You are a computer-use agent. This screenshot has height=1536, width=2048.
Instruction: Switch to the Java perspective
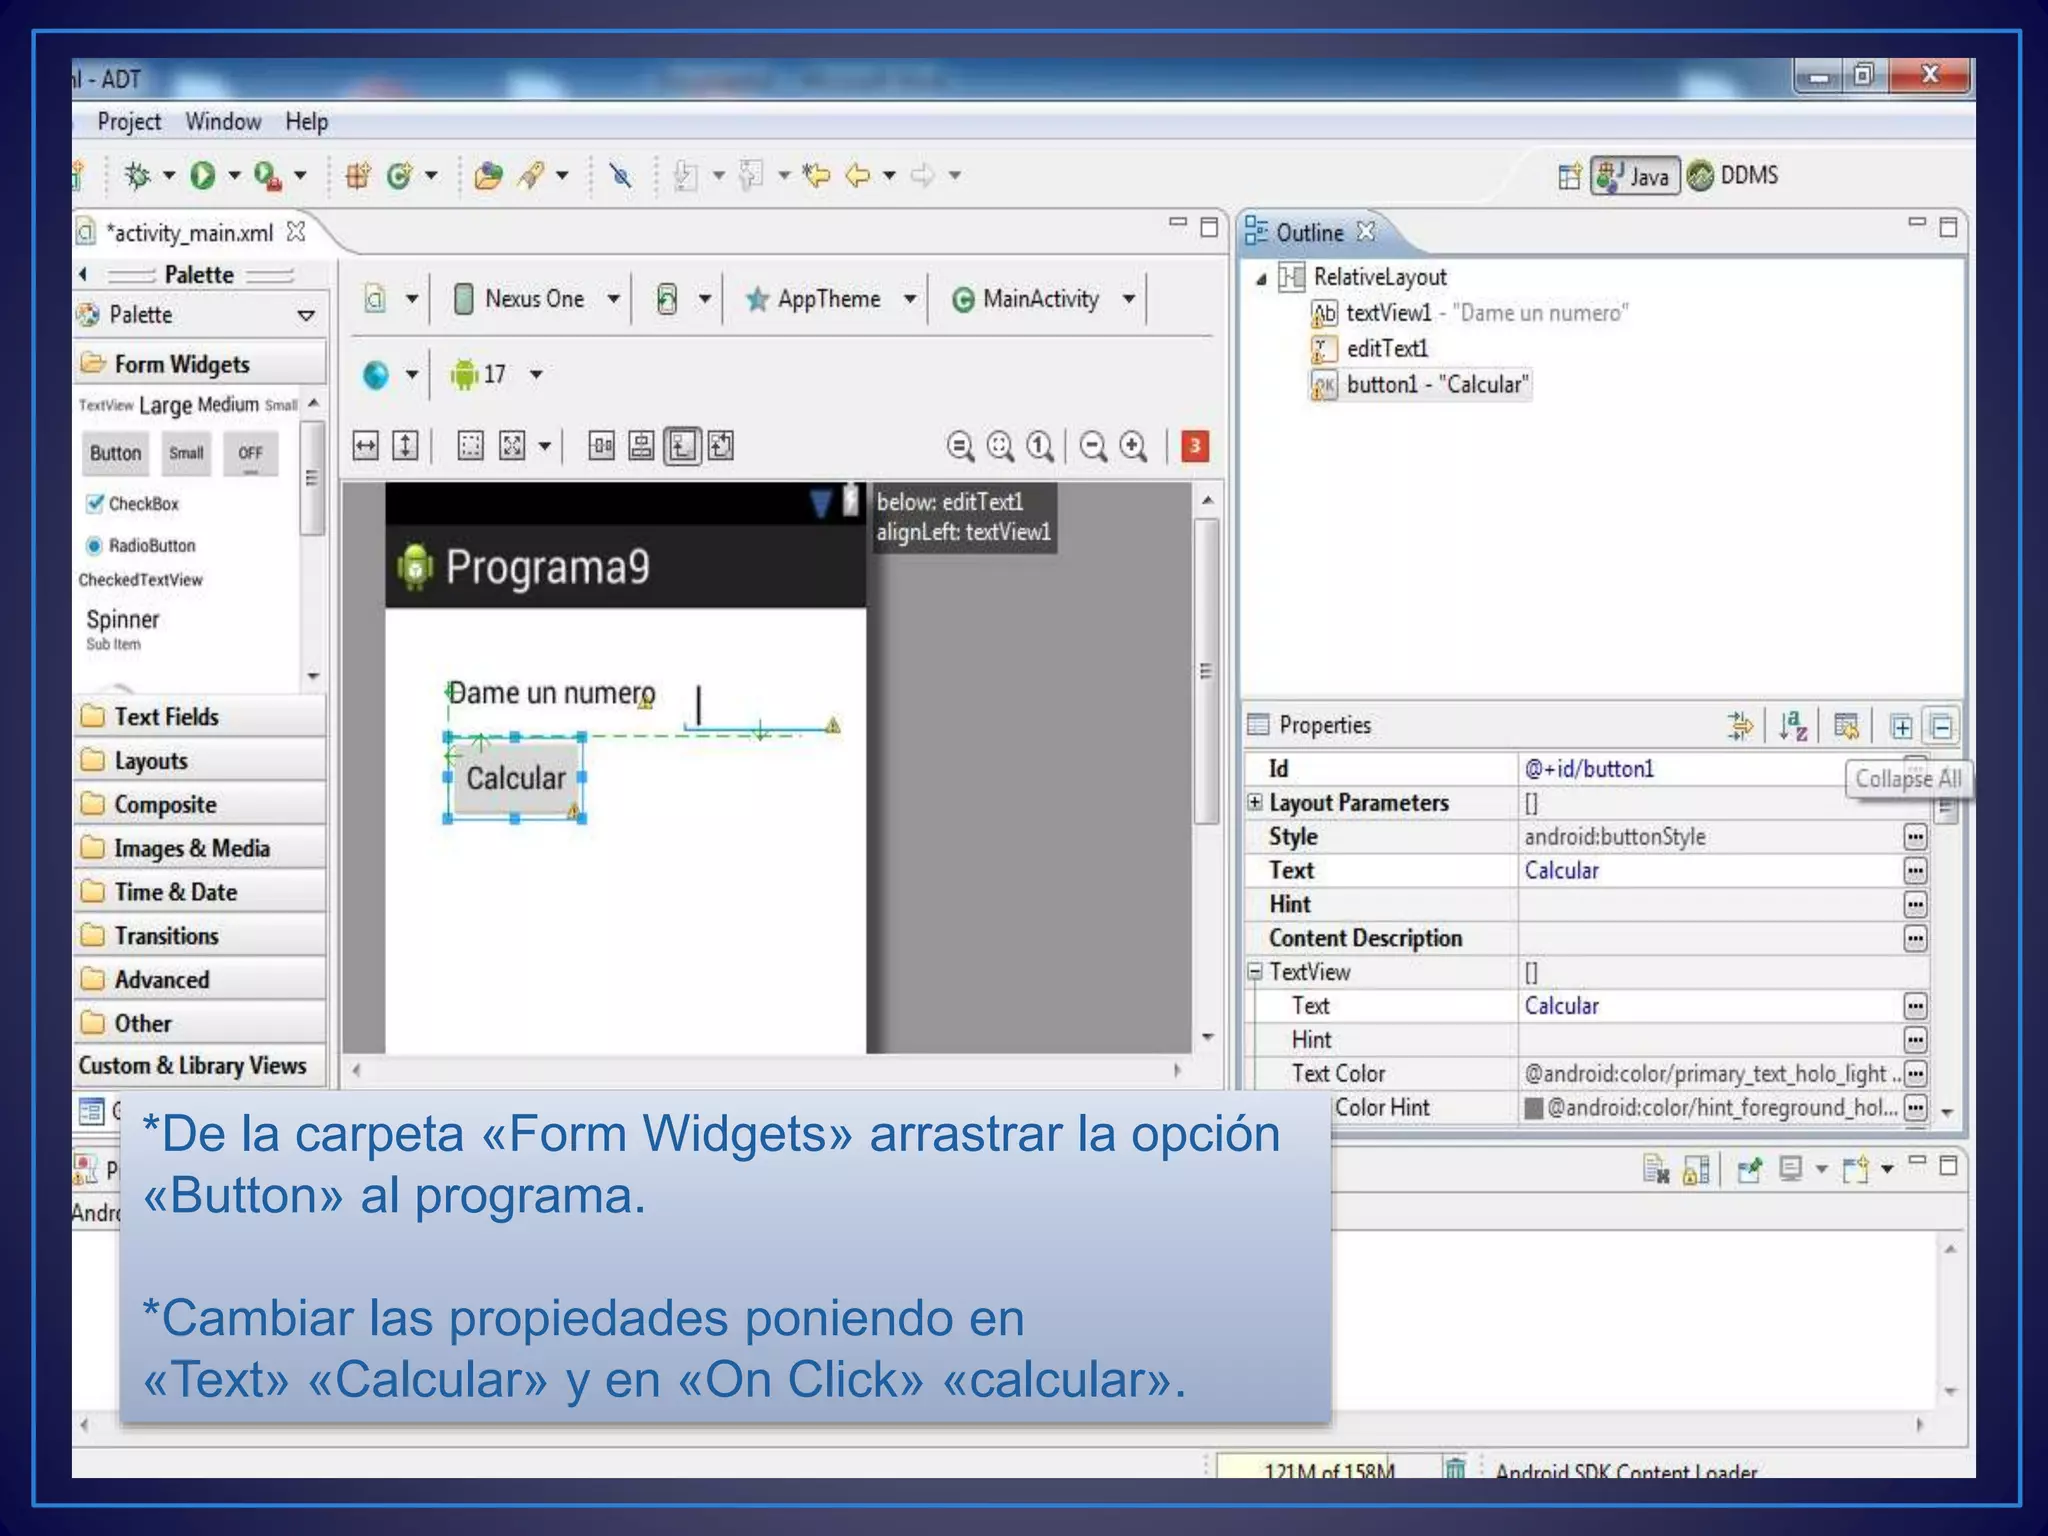tap(1635, 176)
